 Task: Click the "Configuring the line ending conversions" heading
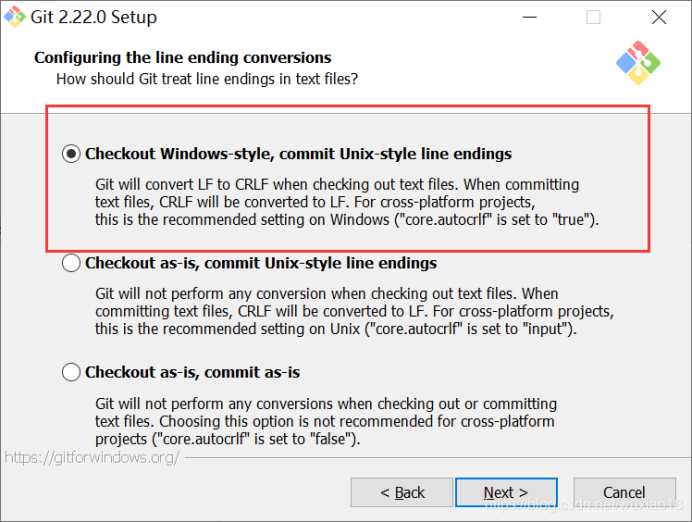[x=183, y=58]
